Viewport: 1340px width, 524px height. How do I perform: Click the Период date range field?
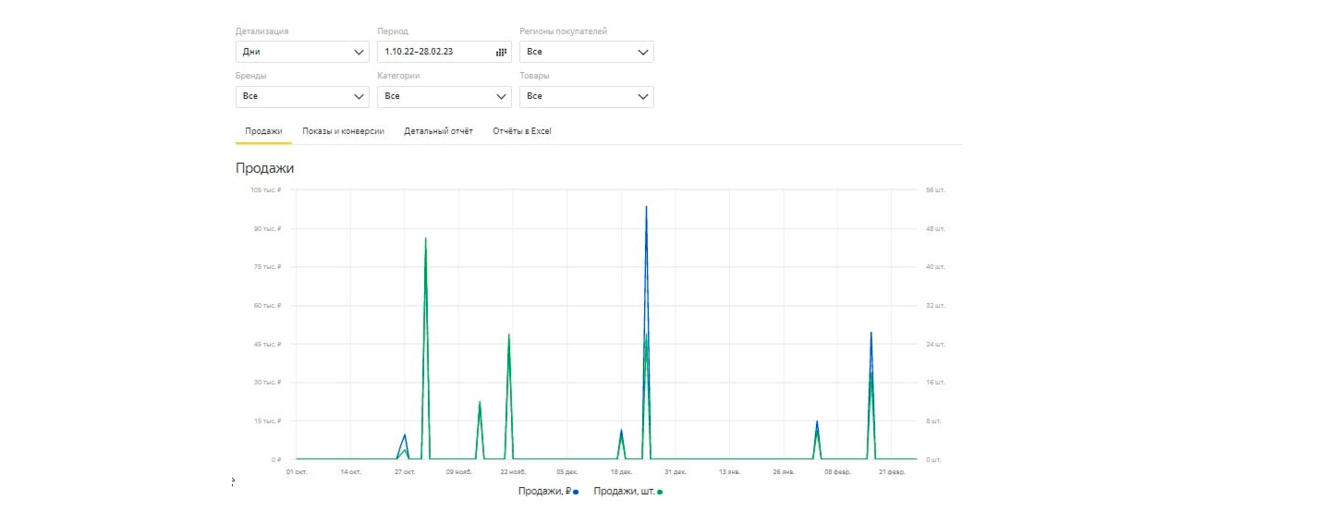pyautogui.click(x=444, y=52)
